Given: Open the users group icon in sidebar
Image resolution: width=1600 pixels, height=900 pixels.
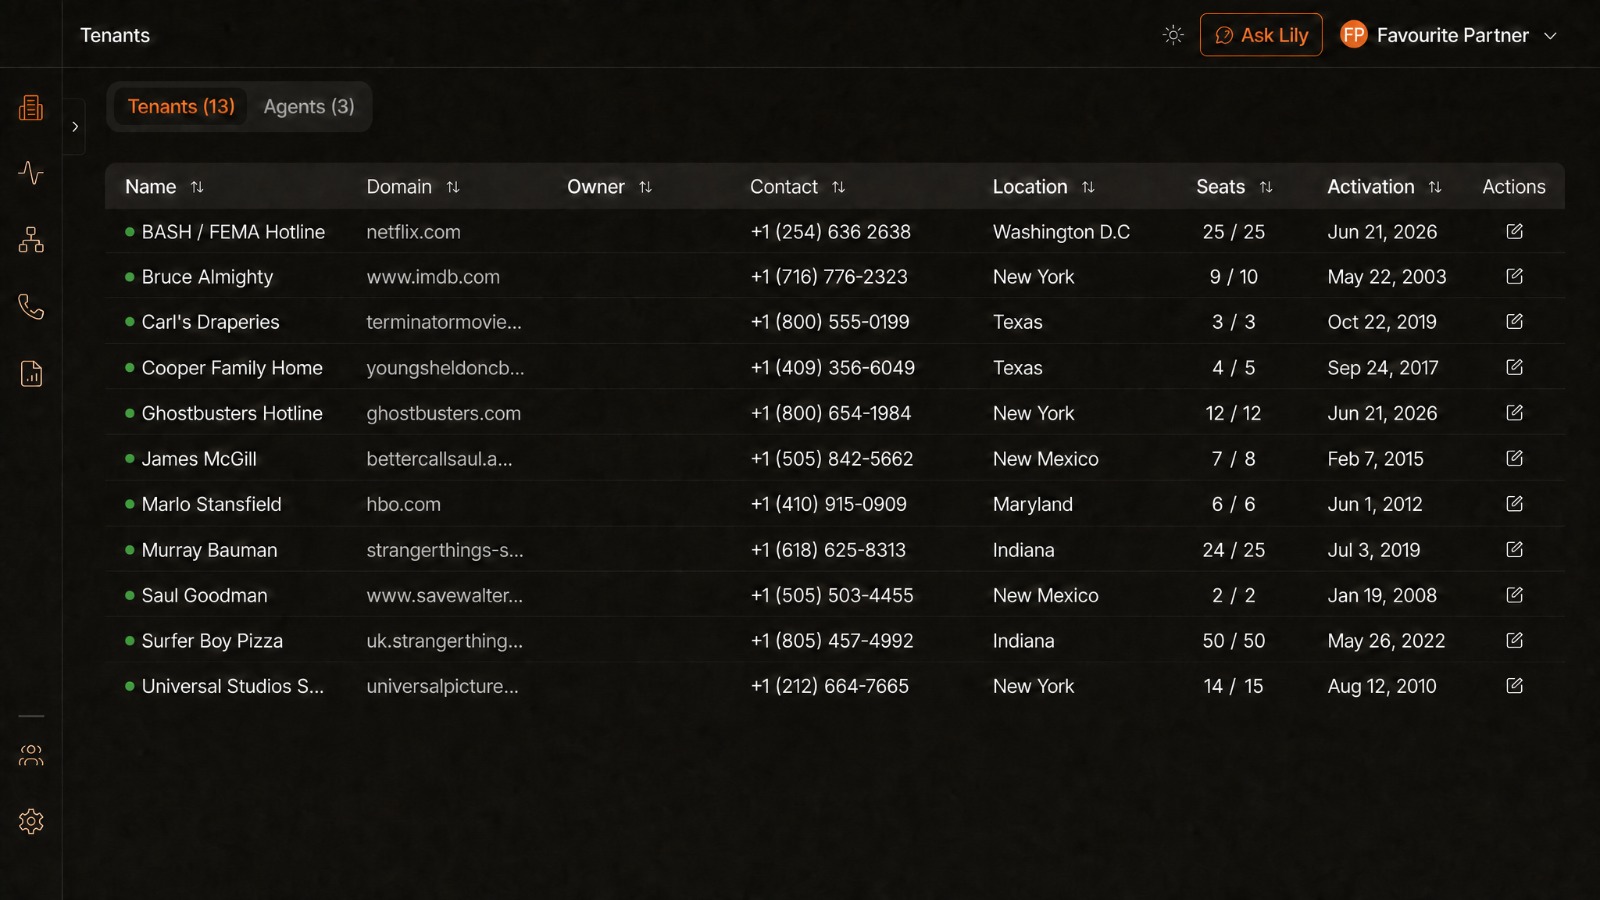Looking at the screenshot, I should tap(31, 755).
